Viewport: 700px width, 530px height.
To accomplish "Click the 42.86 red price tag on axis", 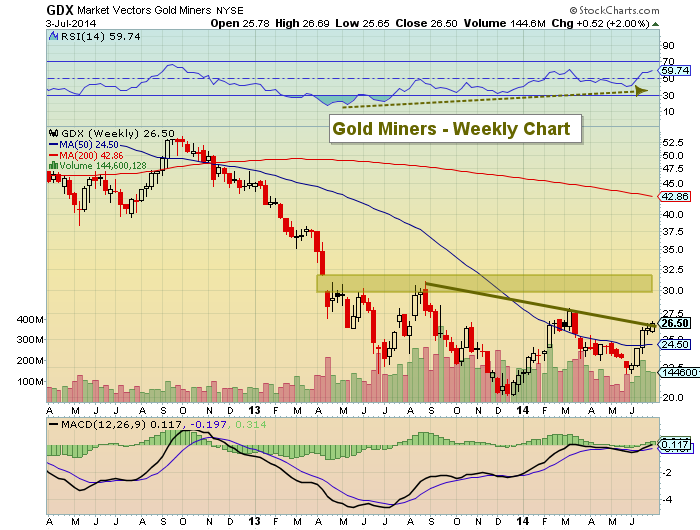I will 675,196.
